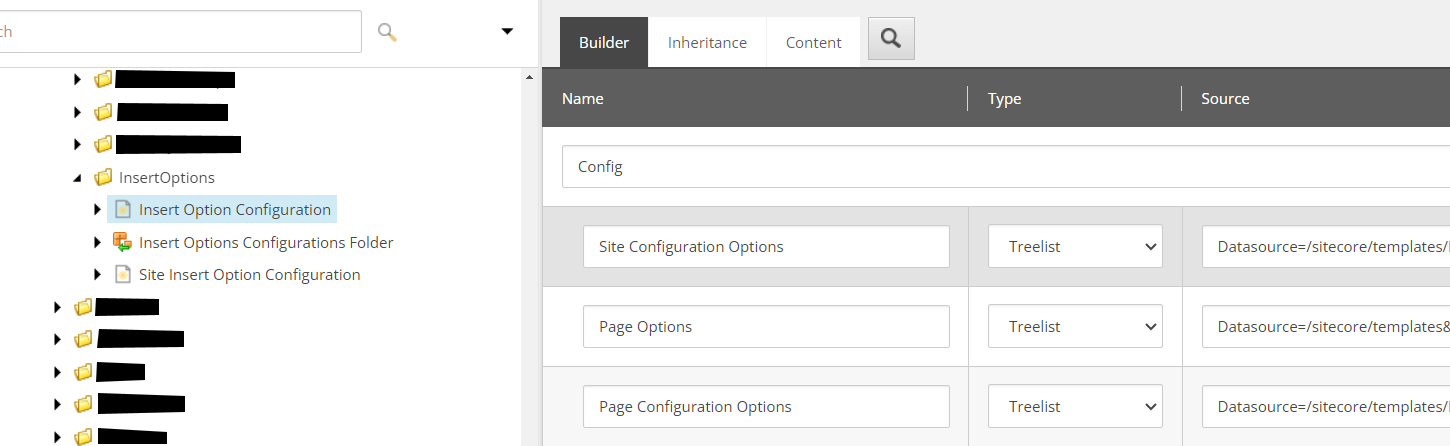Select the Builder tab

pos(604,42)
